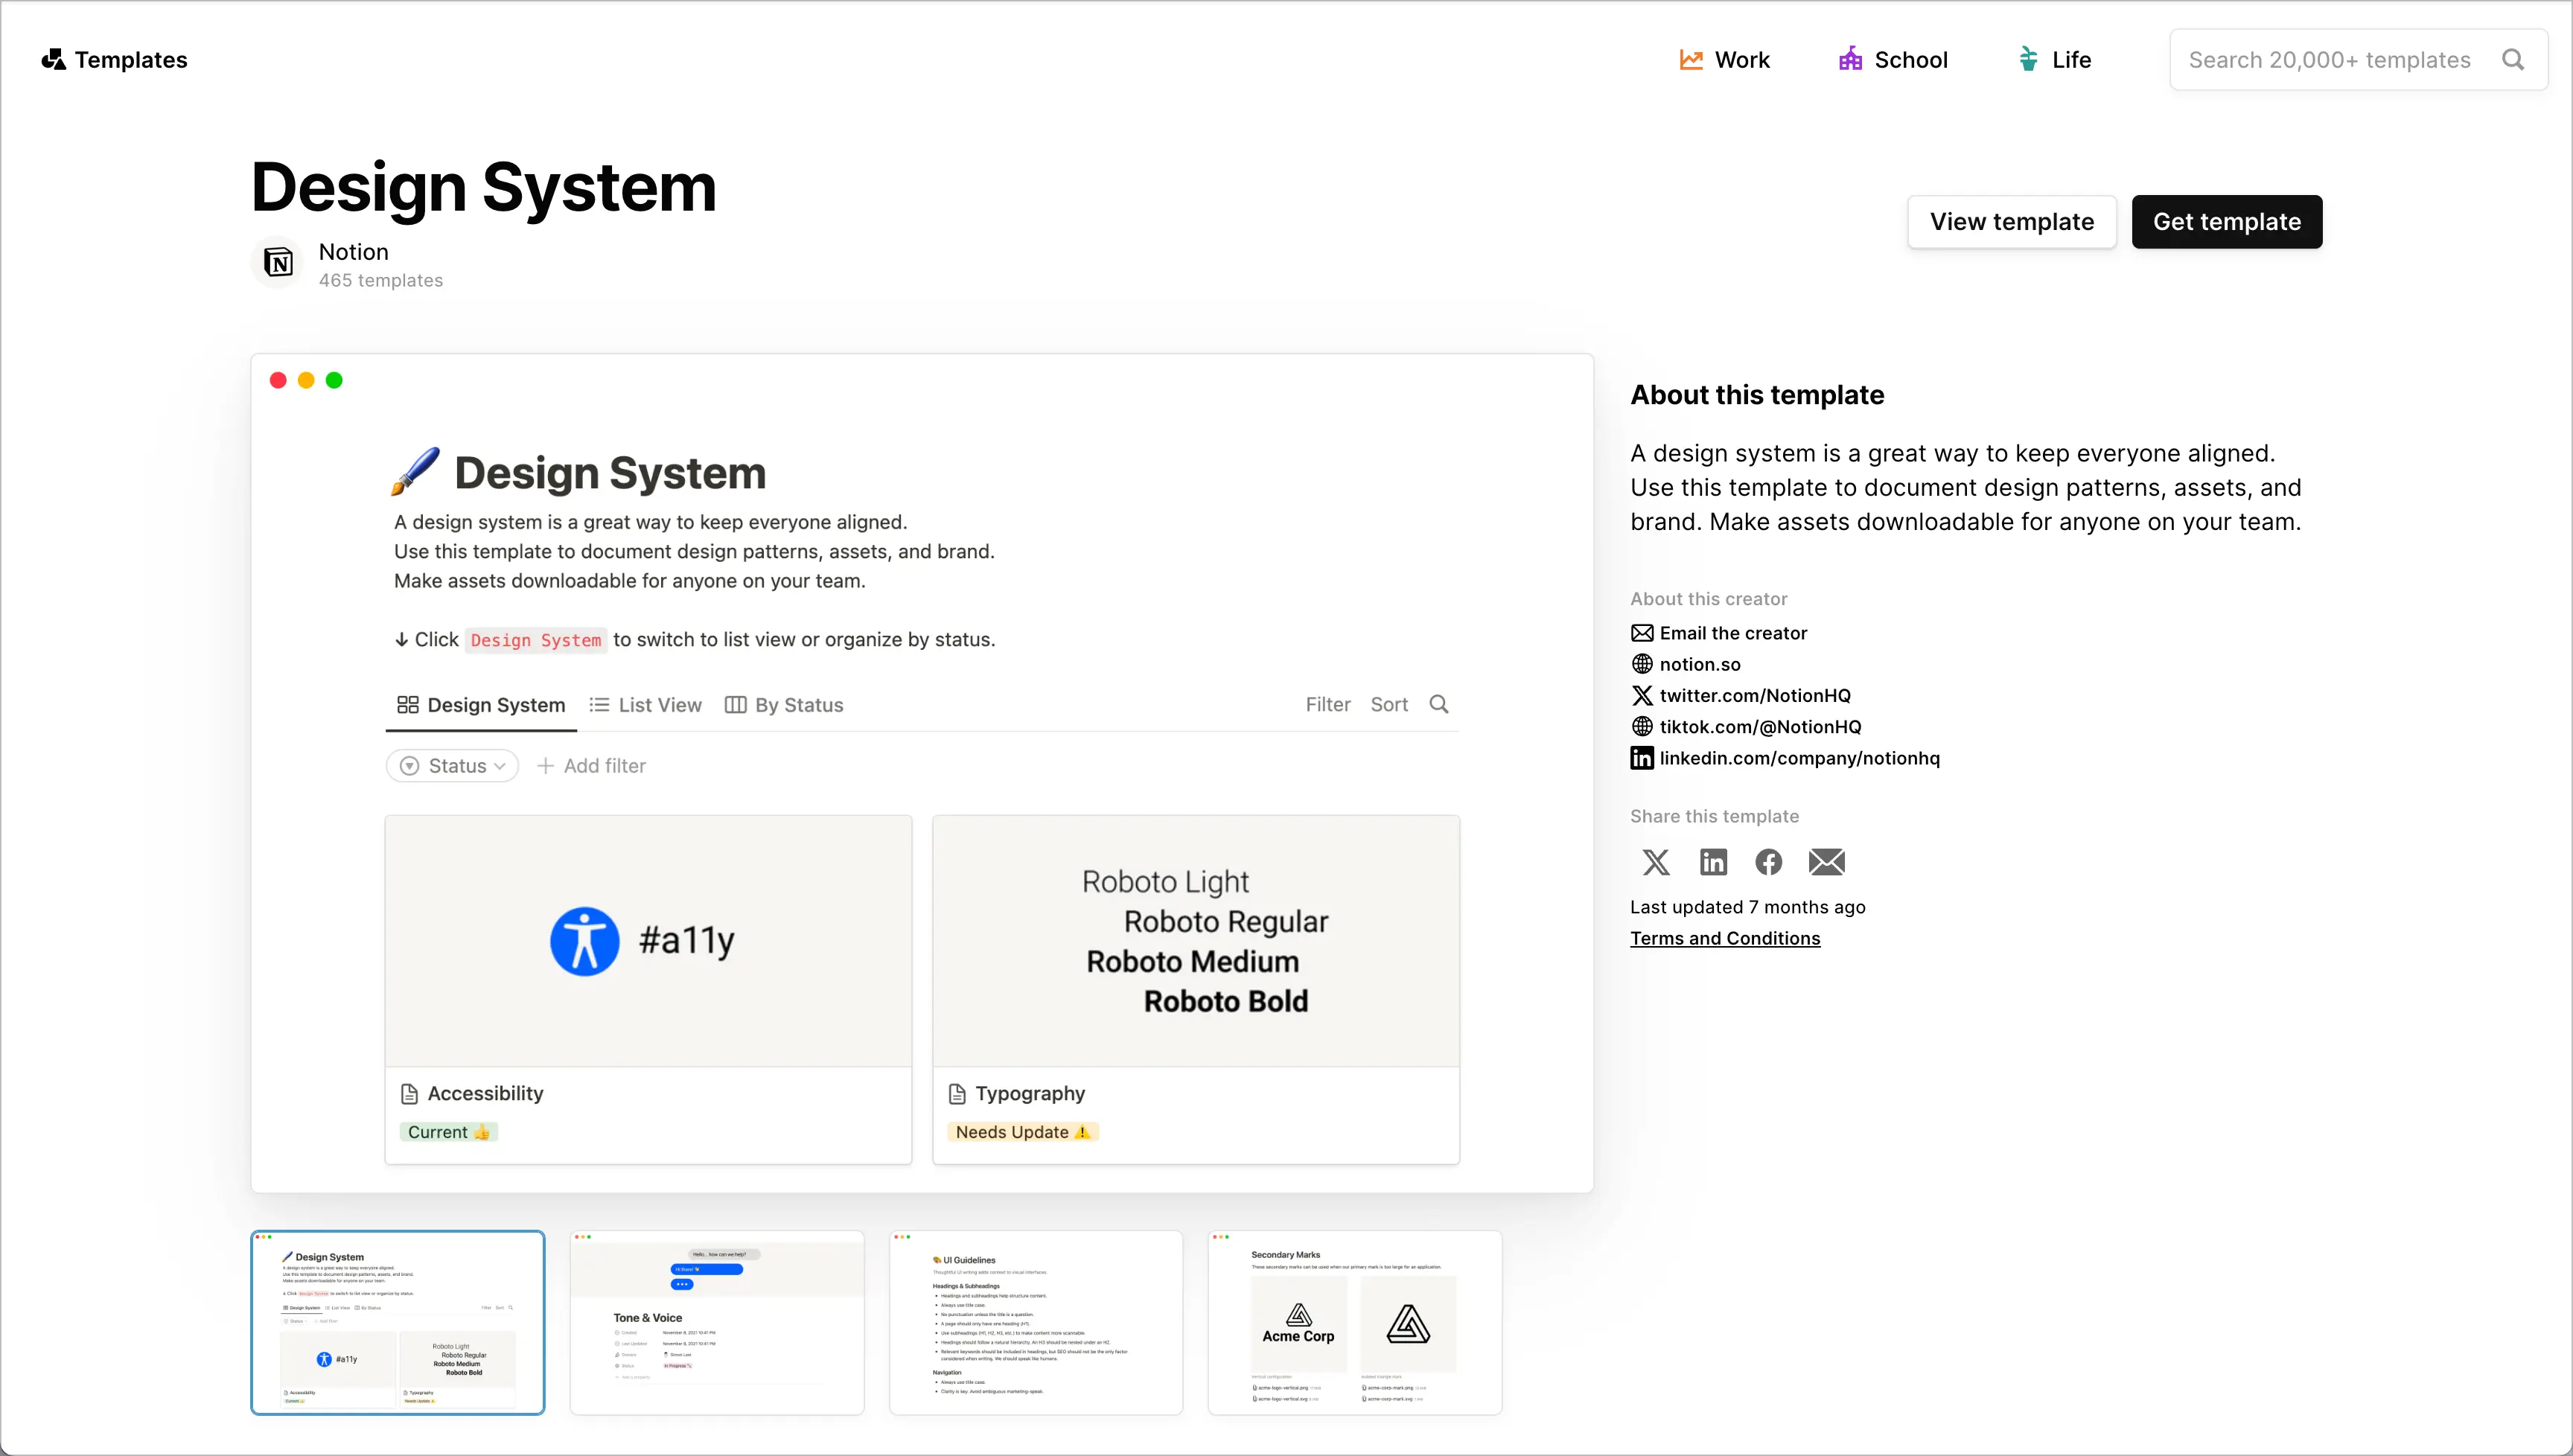Open the Accessibility page title
Image resolution: width=2573 pixels, height=1456 pixels.
point(485,1094)
